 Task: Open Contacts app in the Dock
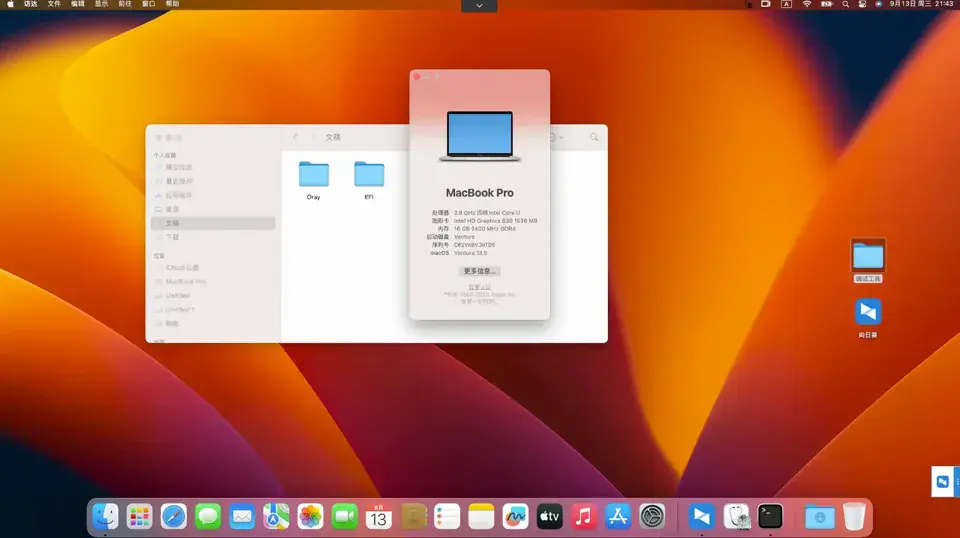(x=413, y=517)
